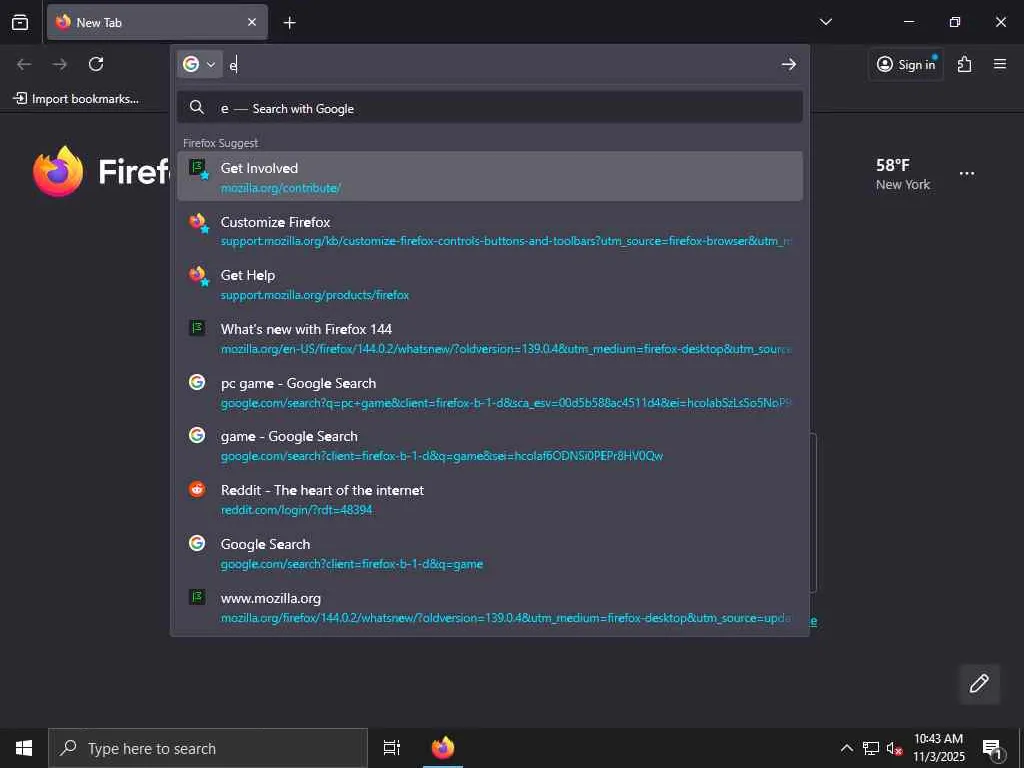The image size is (1024, 768).
Task: Click the mozilla.org/contribute/ URL
Action: [x=281, y=188]
